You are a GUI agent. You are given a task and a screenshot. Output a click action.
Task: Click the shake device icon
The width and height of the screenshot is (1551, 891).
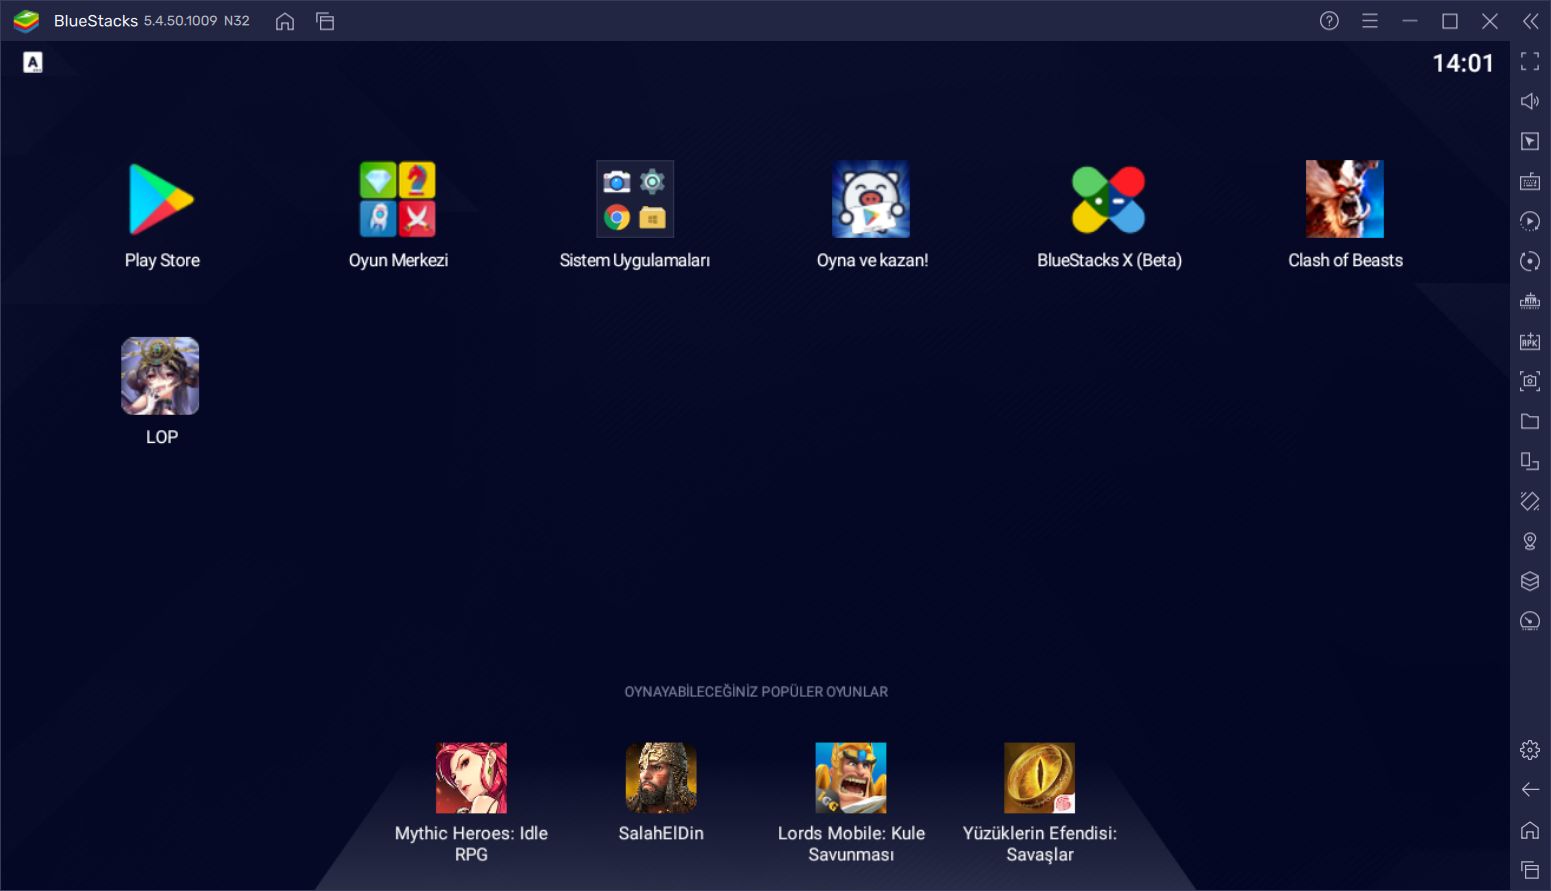pyautogui.click(x=1530, y=501)
